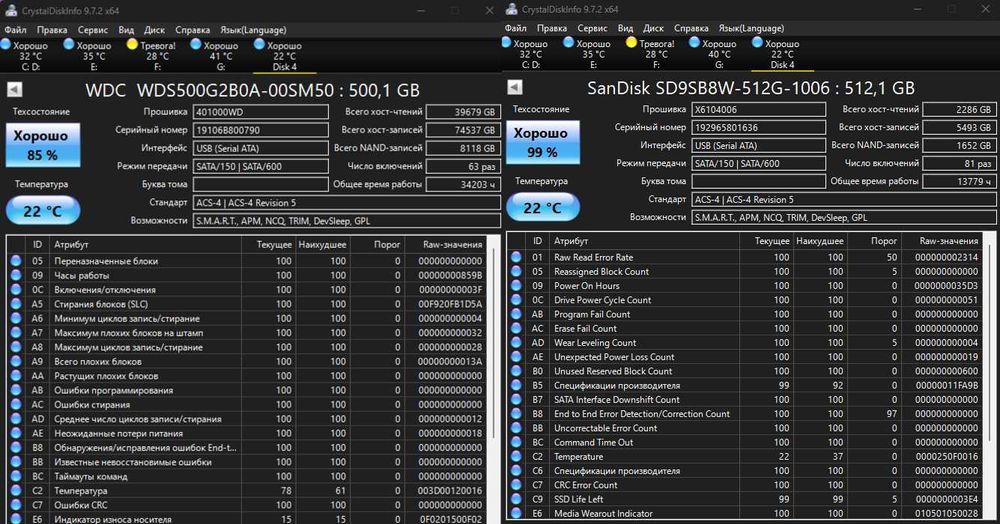The width and height of the screenshot is (1000, 524).
Task: Click total host writes value 5493 GB
Action: tap(959, 127)
